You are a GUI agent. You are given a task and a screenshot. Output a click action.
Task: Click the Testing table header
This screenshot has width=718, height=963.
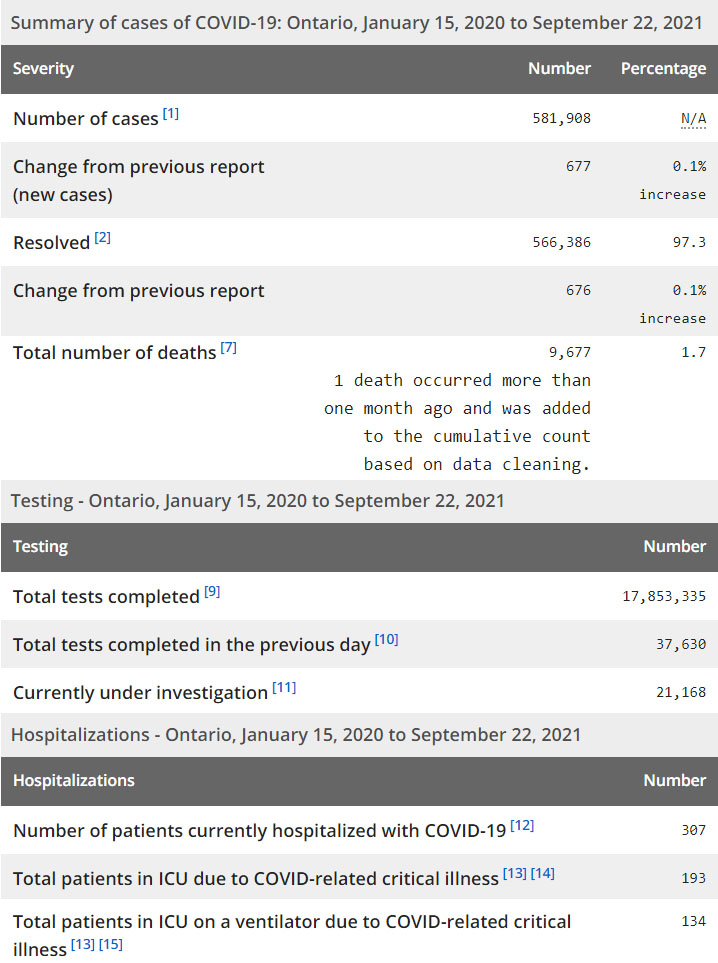[x=40, y=546]
